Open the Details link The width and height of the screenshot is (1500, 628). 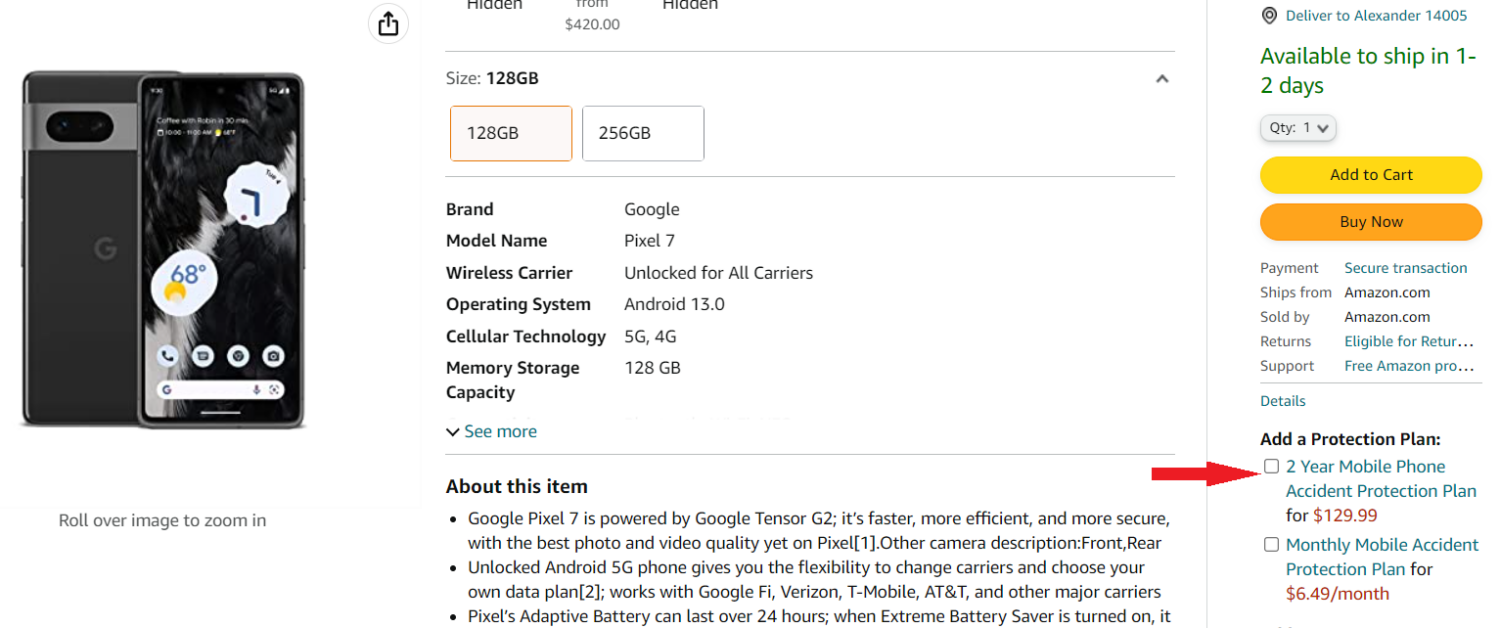pos(1283,401)
